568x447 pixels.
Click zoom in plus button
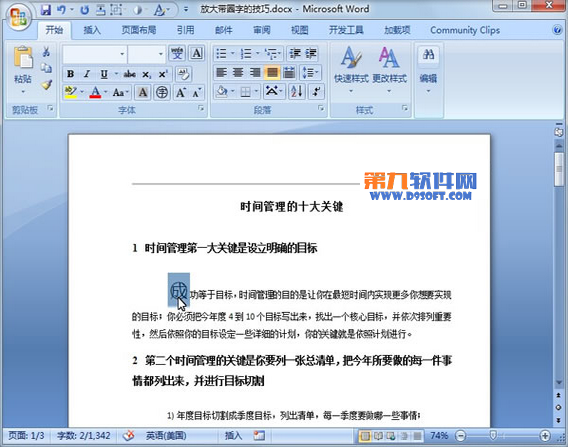(545, 435)
